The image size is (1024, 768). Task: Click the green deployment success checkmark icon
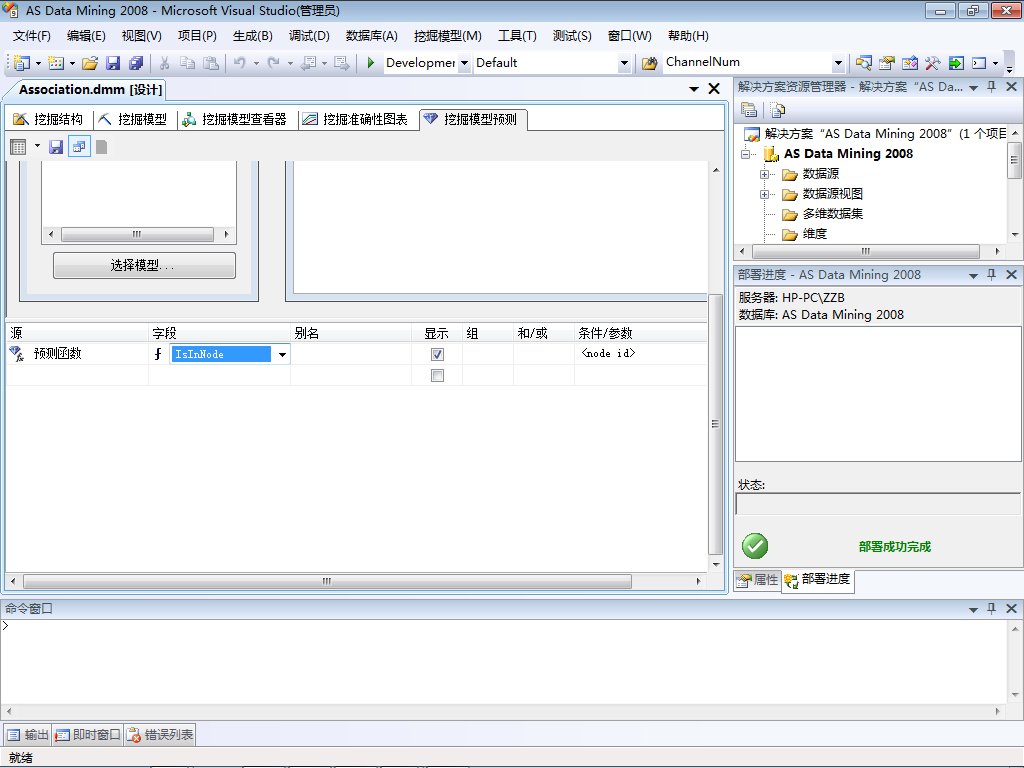[x=755, y=546]
